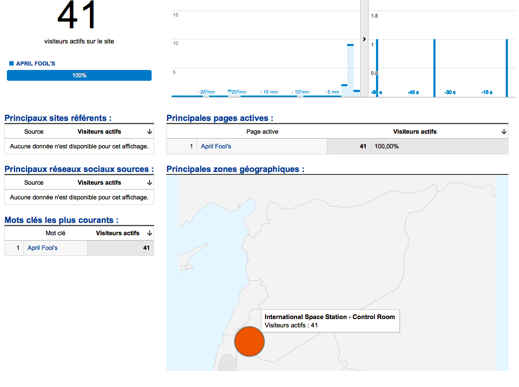The width and height of the screenshot is (519, 387).
Task: Click the Visiteurs actifs header in pages table
Action: [415, 132]
